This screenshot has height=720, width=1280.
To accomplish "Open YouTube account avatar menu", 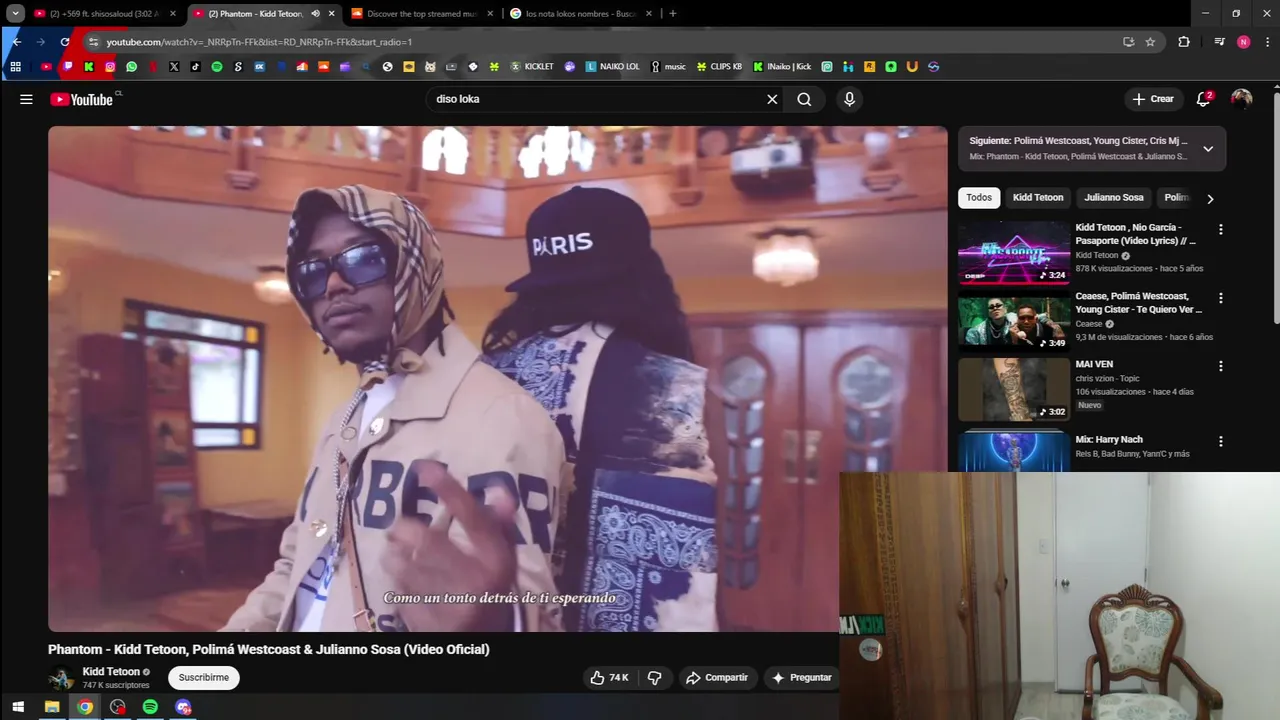I will coord(1241,99).
